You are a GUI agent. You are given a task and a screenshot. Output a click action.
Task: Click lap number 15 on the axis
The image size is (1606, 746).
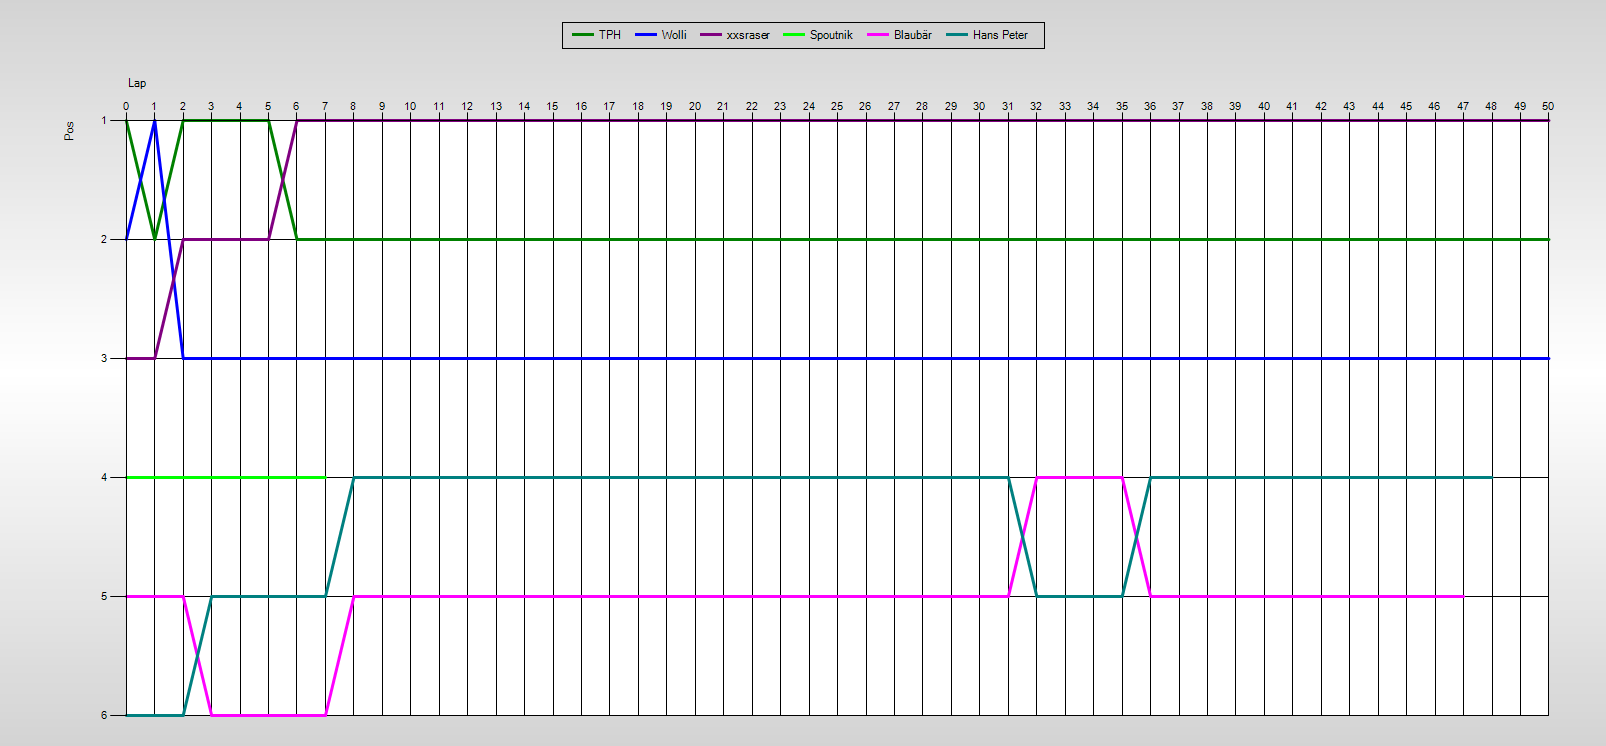point(552,106)
